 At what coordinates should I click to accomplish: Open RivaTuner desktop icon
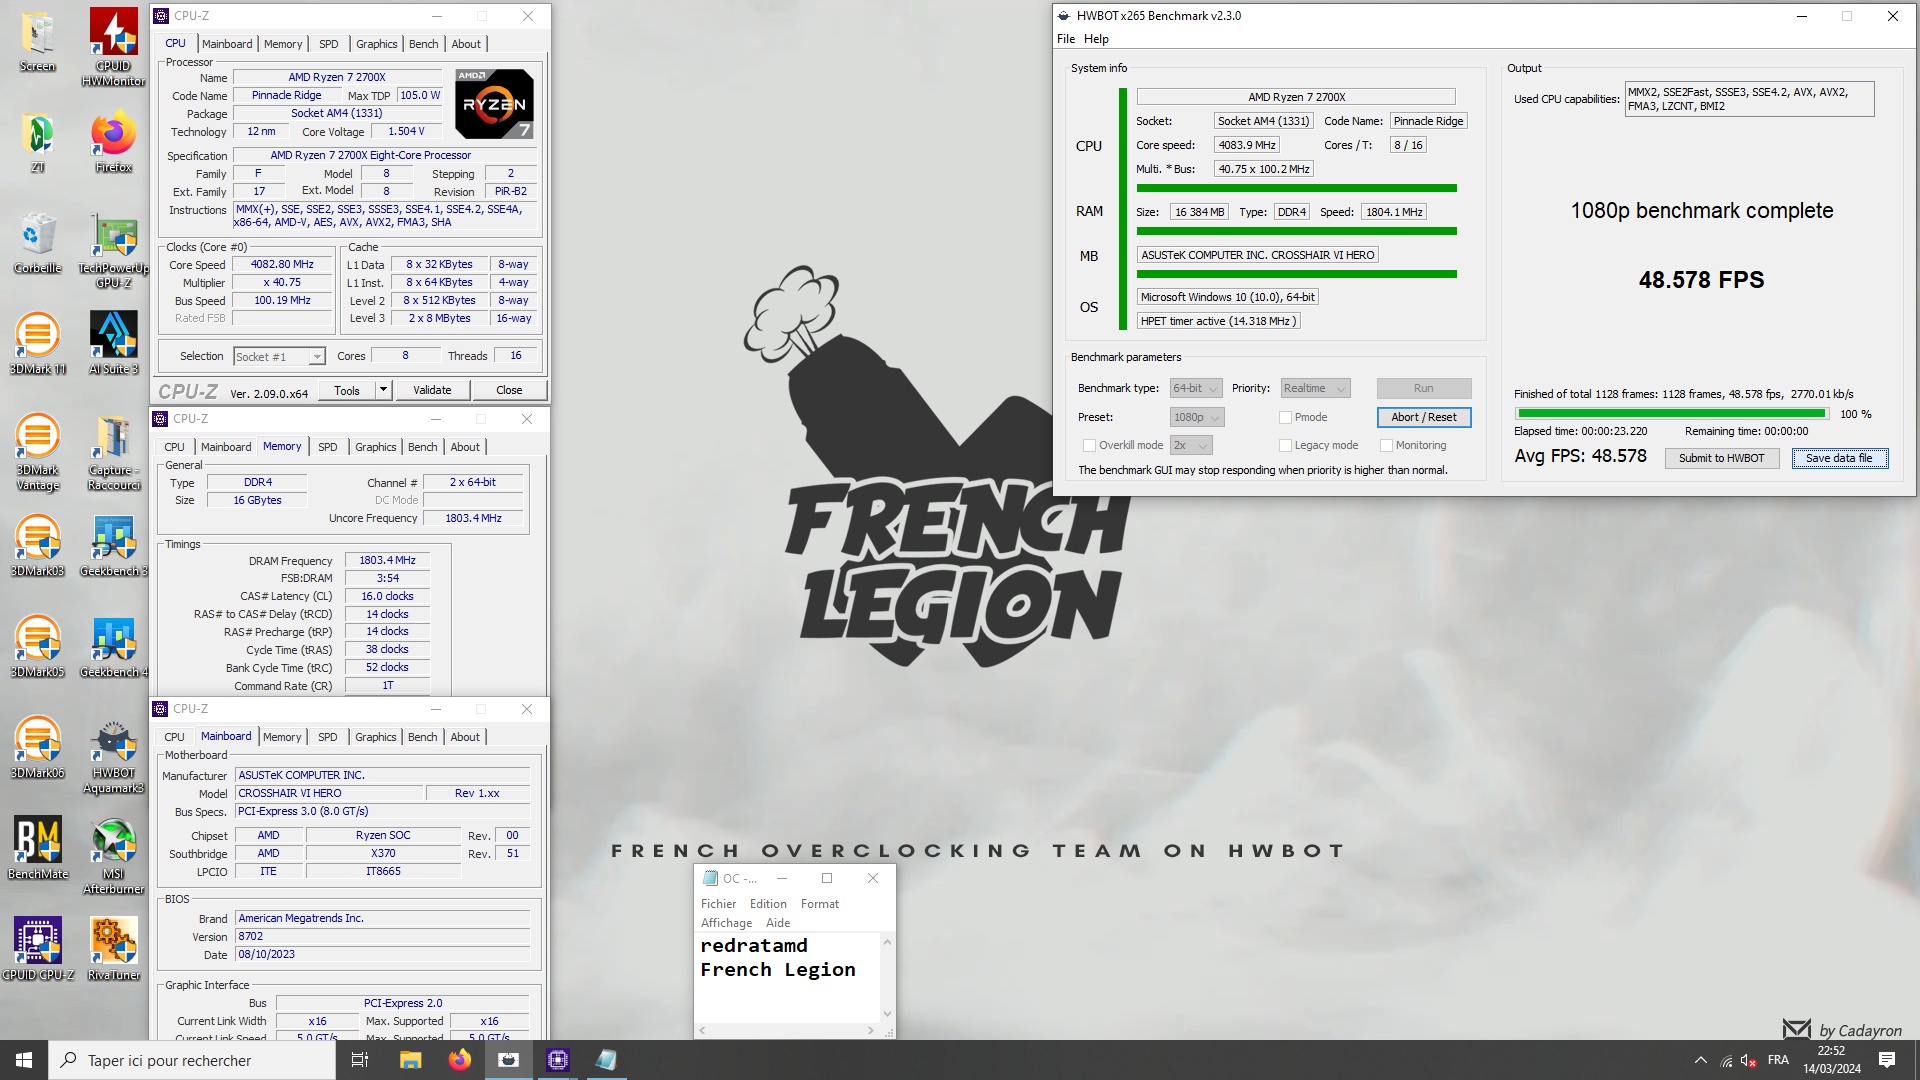pyautogui.click(x=114, y=950)
